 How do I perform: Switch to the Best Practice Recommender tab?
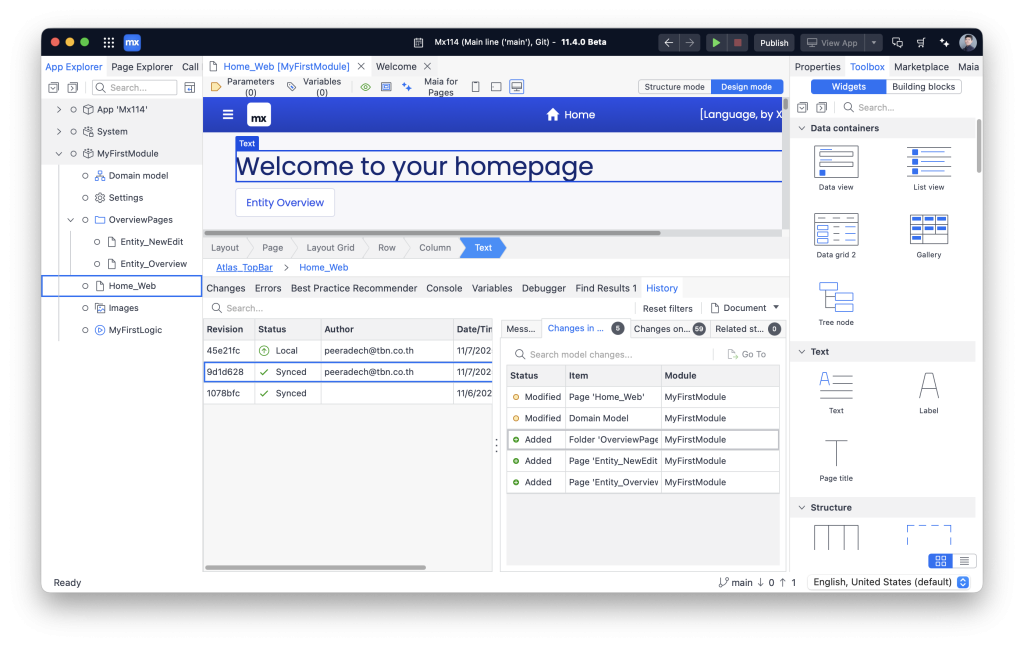pyautogui.click(x=353, y=288)
